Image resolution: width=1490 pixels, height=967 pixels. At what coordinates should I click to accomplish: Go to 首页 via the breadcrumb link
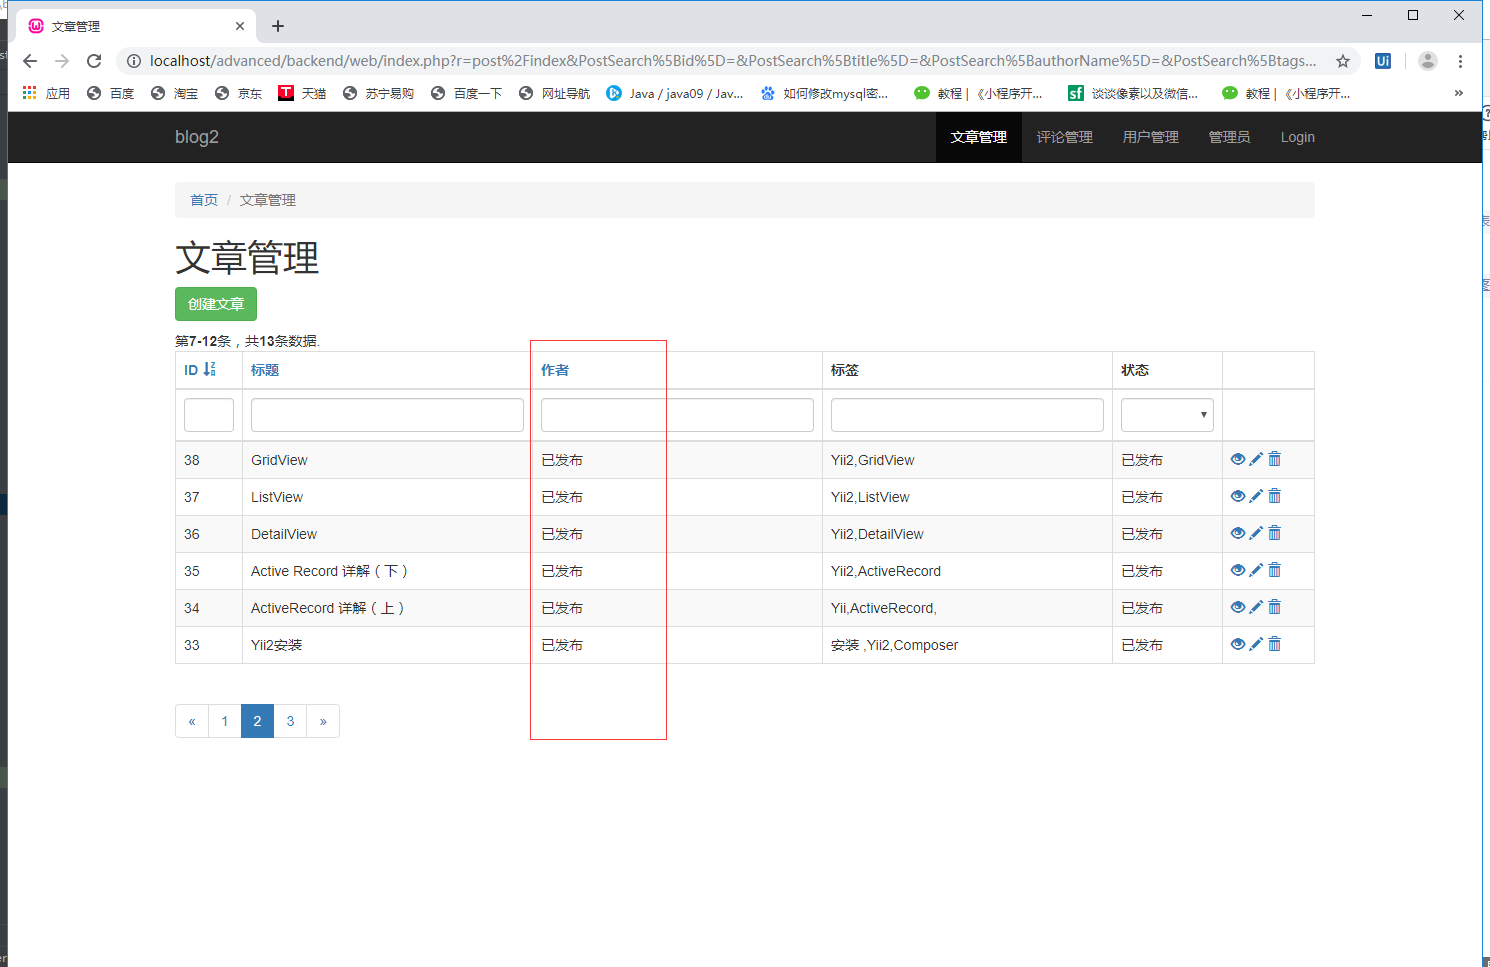pos(203,200)
